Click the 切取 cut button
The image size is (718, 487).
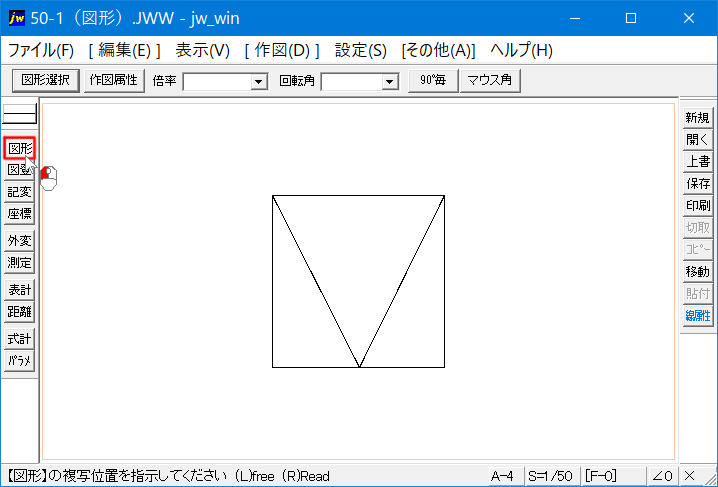697,227
